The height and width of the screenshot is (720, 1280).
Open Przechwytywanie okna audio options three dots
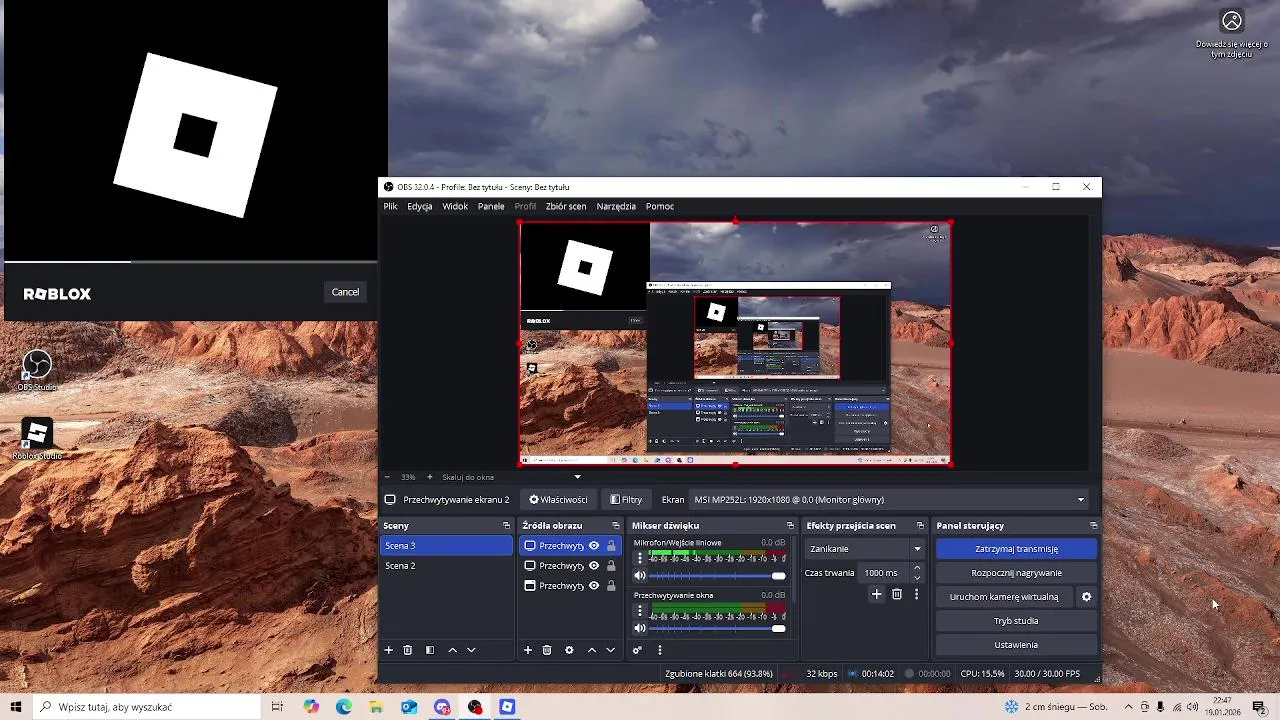tap(640, 610)
